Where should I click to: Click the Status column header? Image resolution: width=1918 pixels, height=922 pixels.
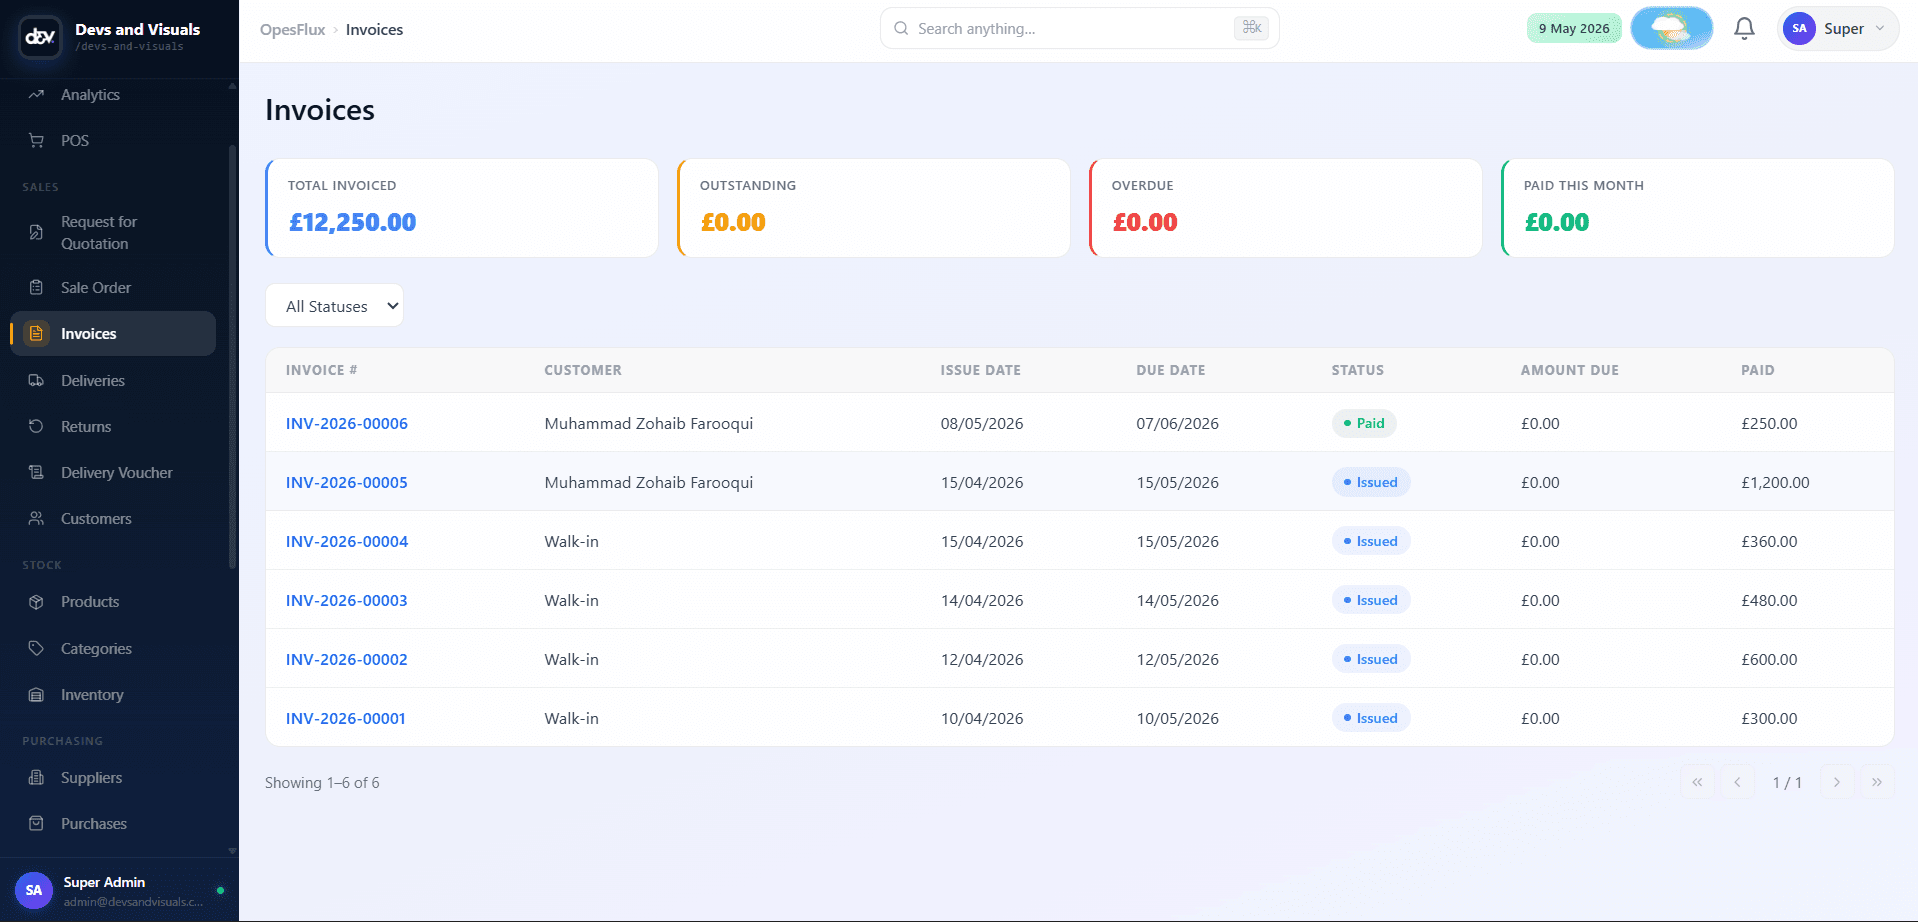click(1358, 370)
